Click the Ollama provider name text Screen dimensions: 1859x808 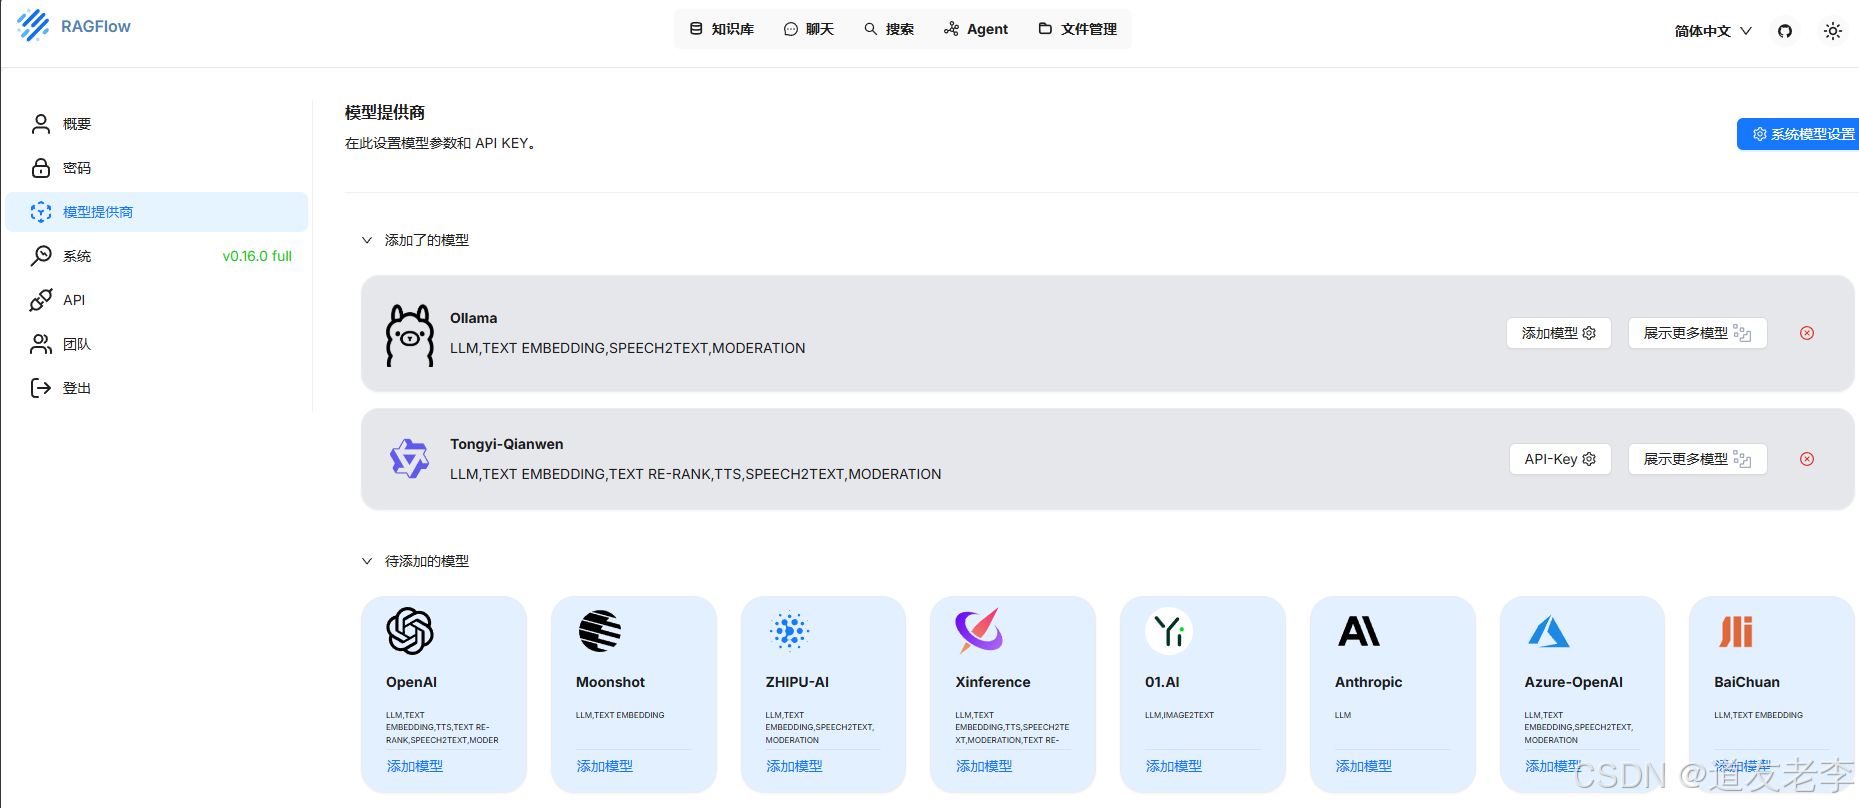[x=473, y=318]
